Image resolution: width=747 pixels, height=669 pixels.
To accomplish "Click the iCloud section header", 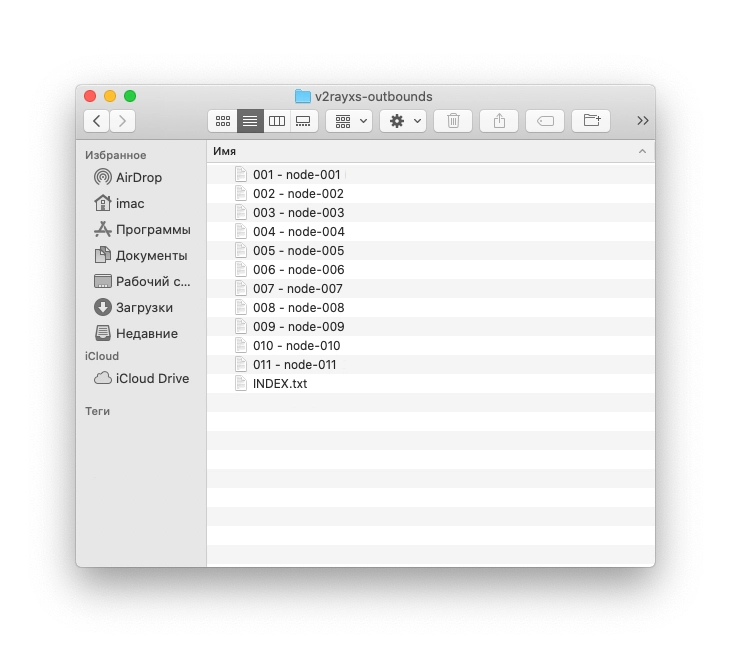I will 101,356.
